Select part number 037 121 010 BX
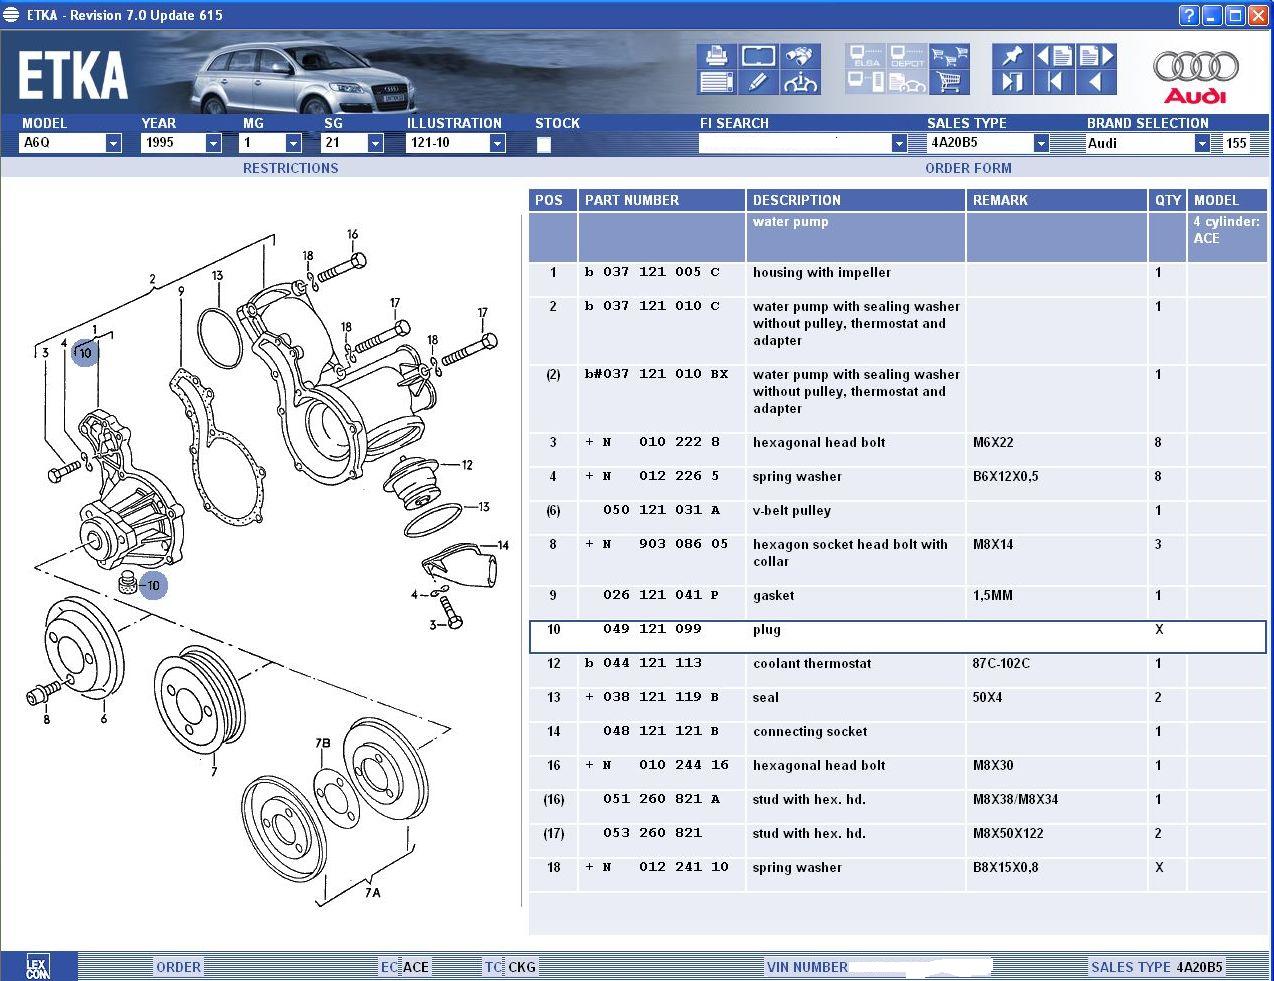 (665, 374)
